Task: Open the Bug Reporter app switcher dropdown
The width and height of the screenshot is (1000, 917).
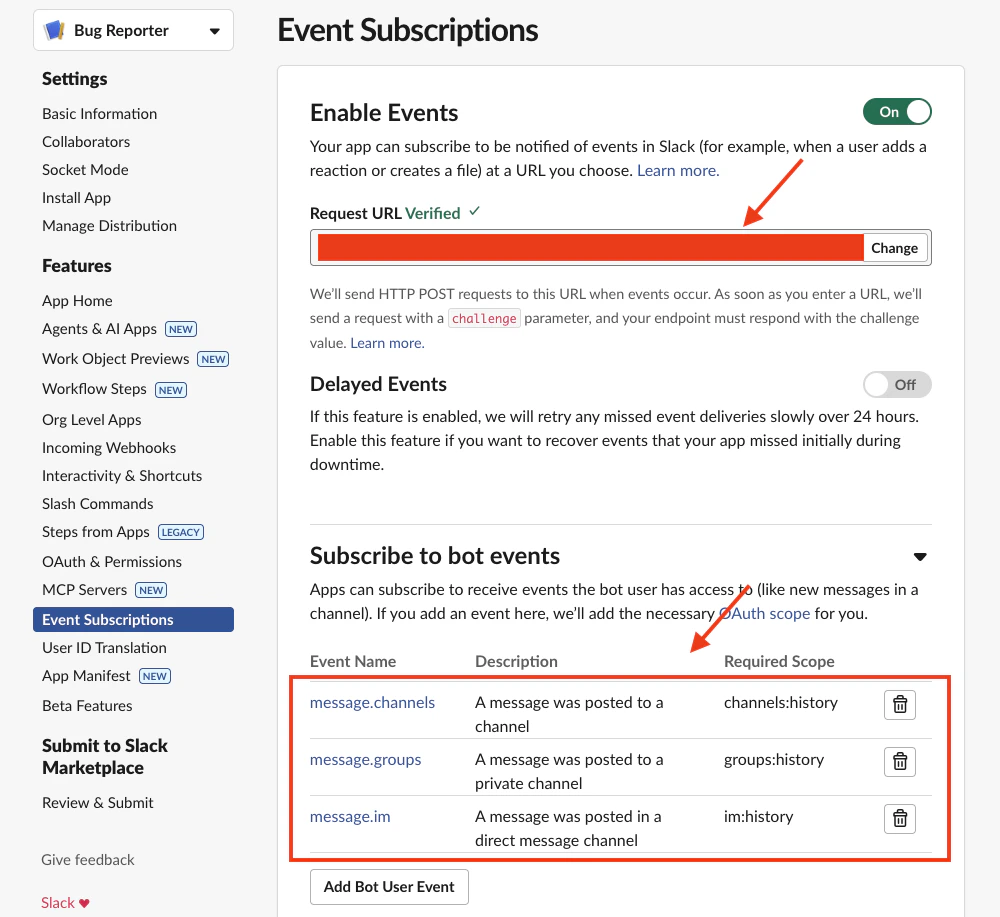Action: pyautogui.click(x=214, y=30)
